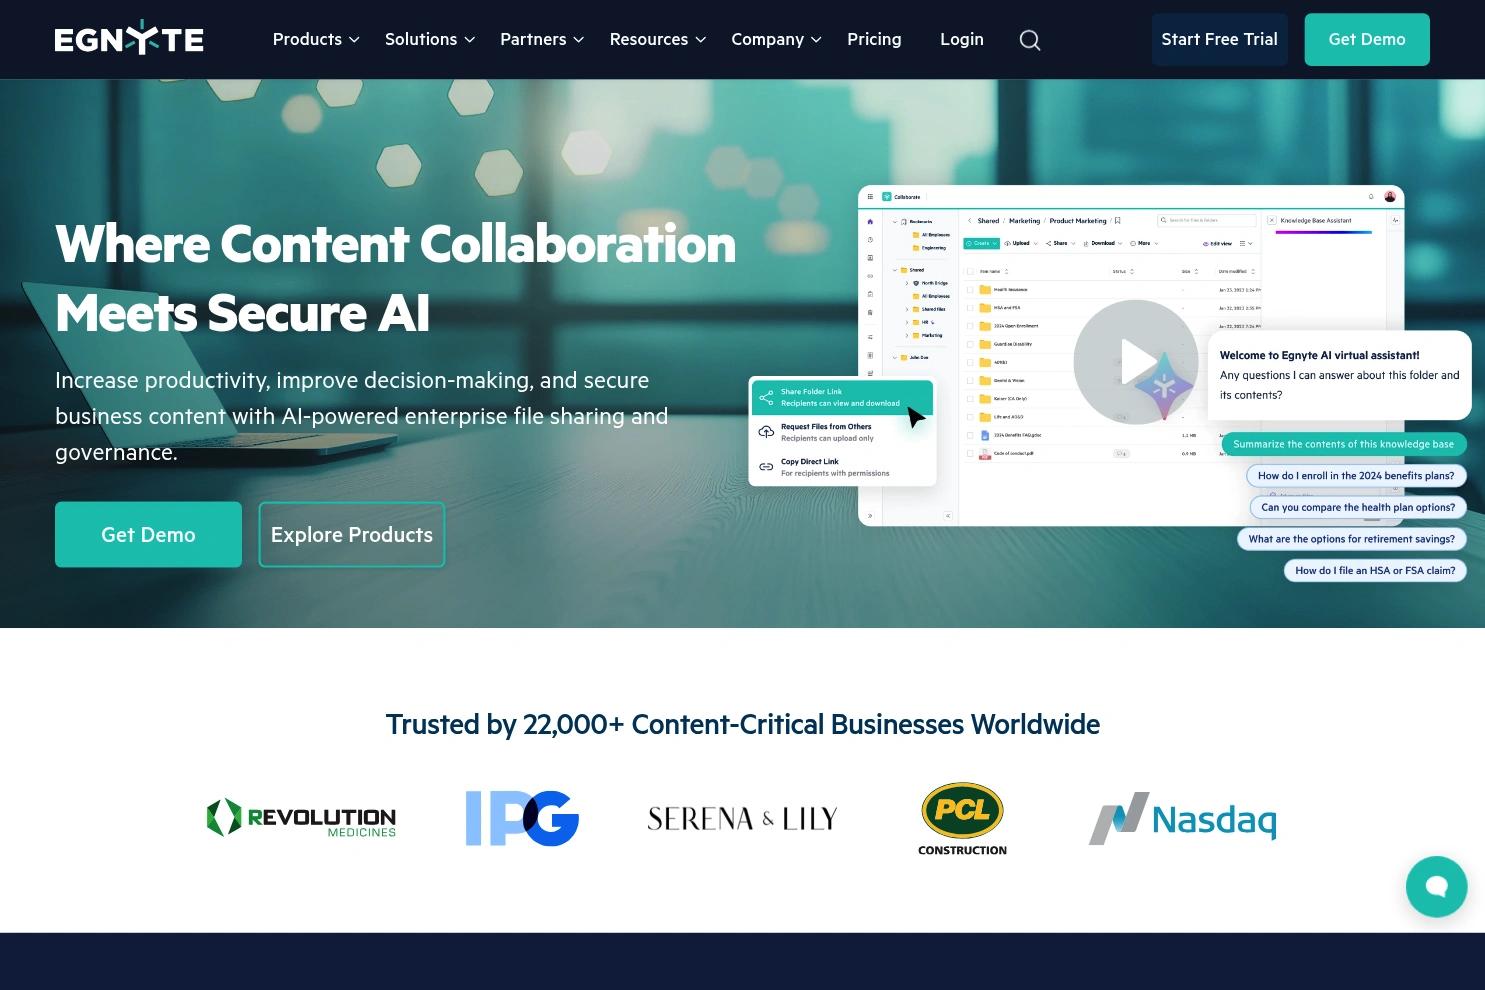
Task: Tick the checkbox for the Health Insurance folder
Action: pyautogui.click(x=970, y=290)
